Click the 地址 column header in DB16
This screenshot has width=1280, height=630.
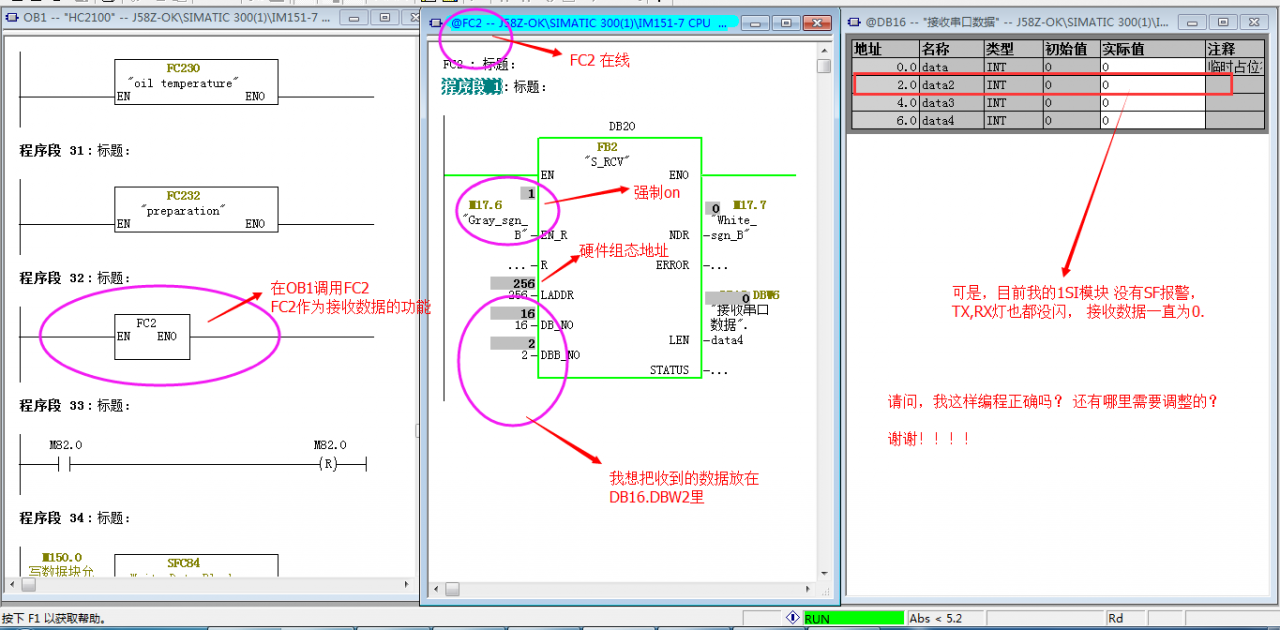click(x=884, y=49)
